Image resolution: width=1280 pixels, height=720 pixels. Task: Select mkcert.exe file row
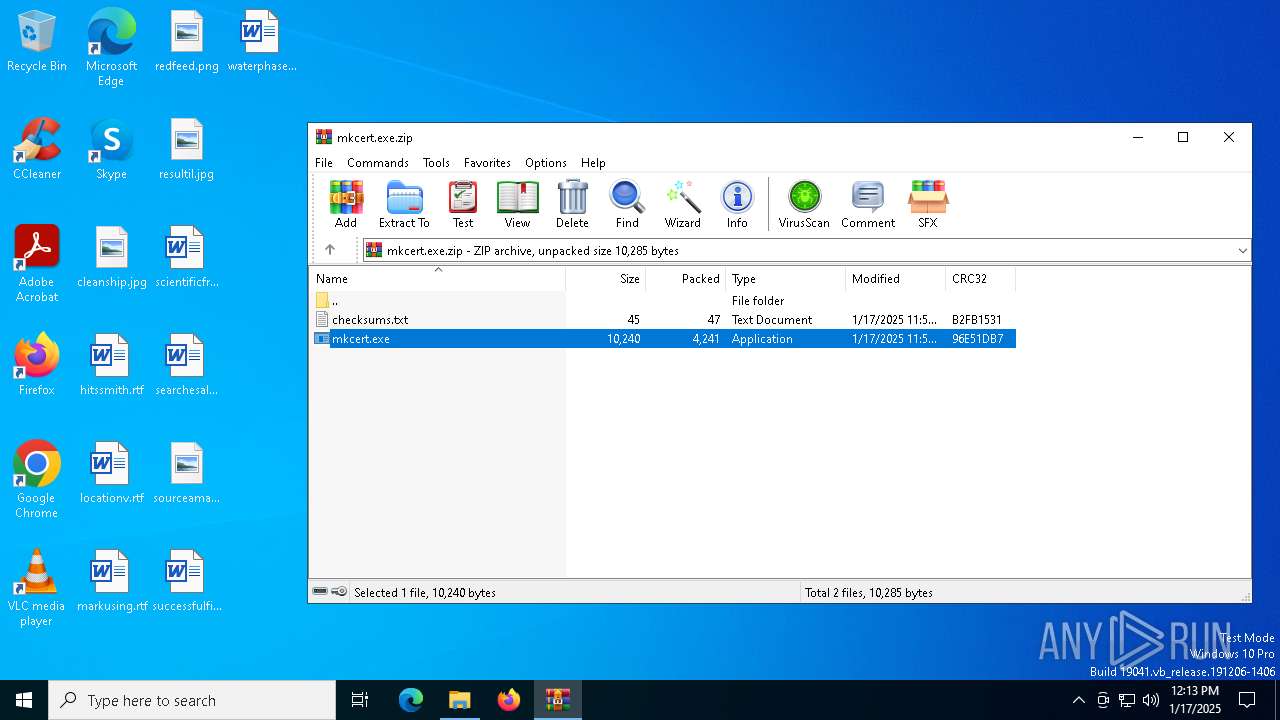(x=663, y=338)
